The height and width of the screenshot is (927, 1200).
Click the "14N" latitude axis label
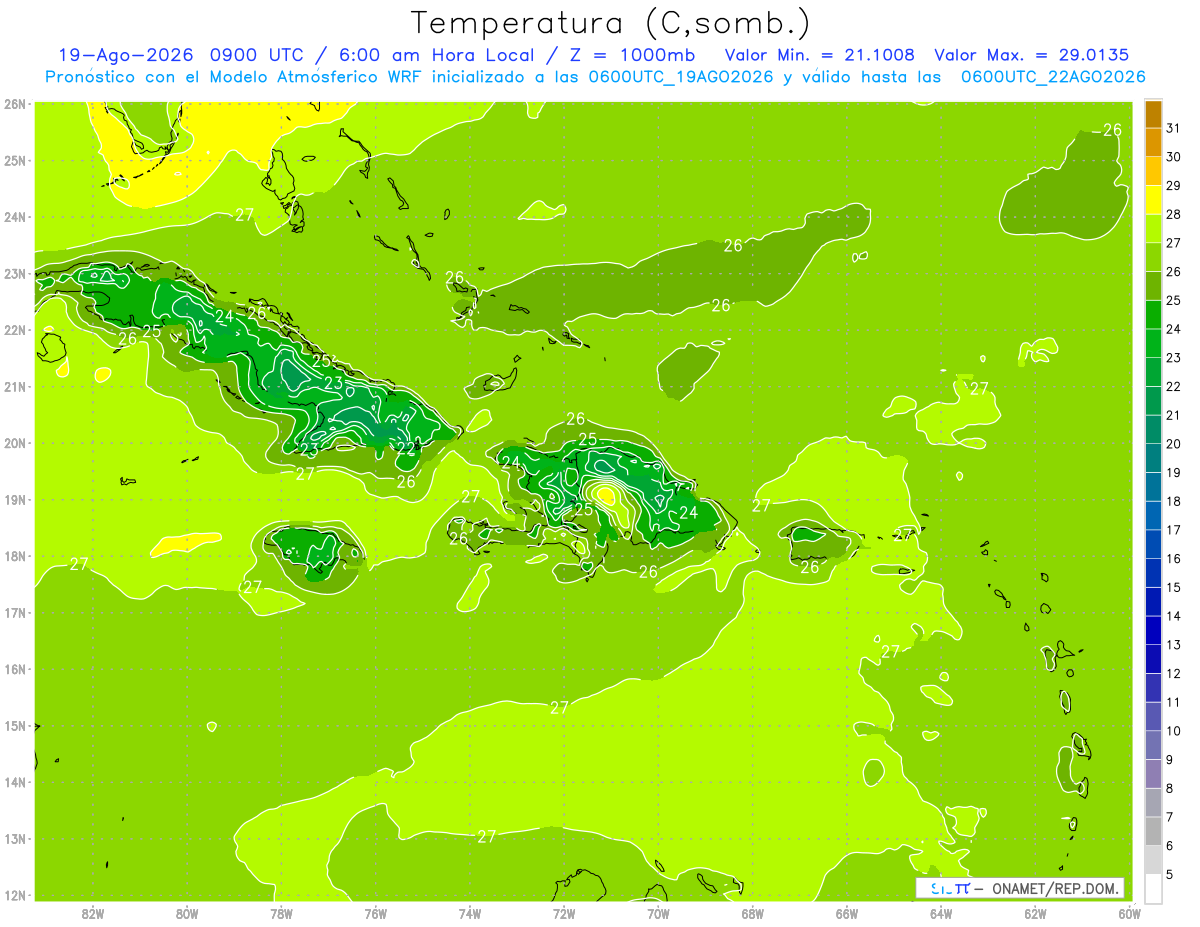(x=15, y=782)
